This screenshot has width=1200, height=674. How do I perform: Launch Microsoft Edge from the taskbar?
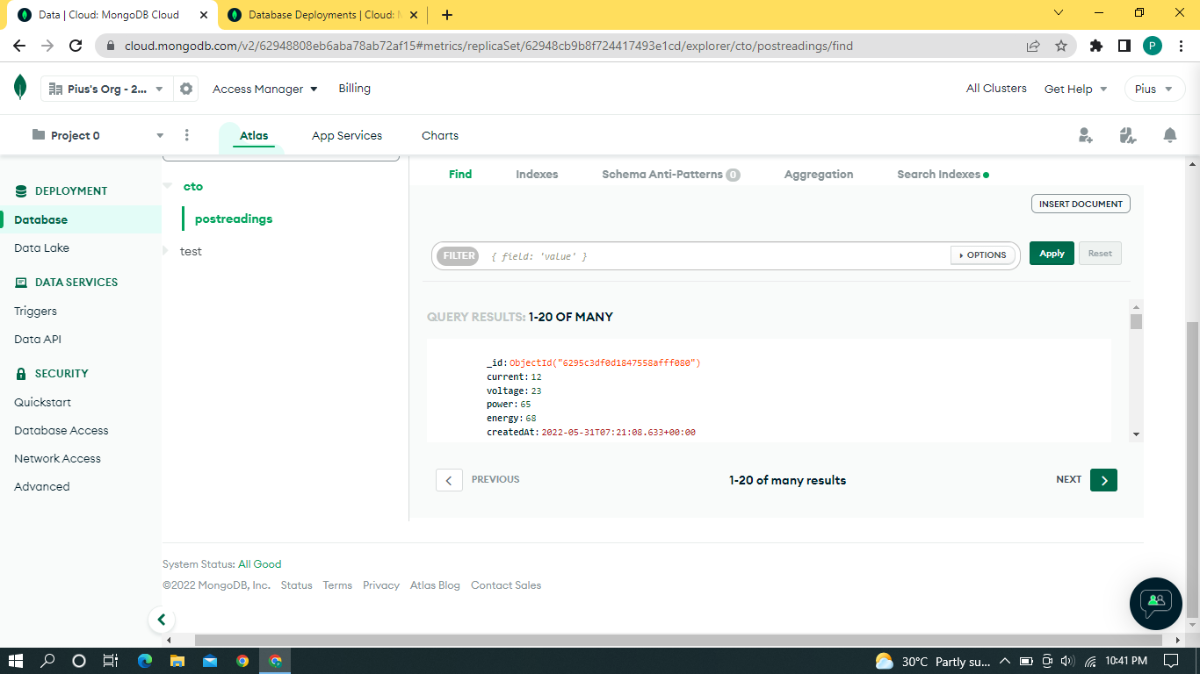[144, 661]
